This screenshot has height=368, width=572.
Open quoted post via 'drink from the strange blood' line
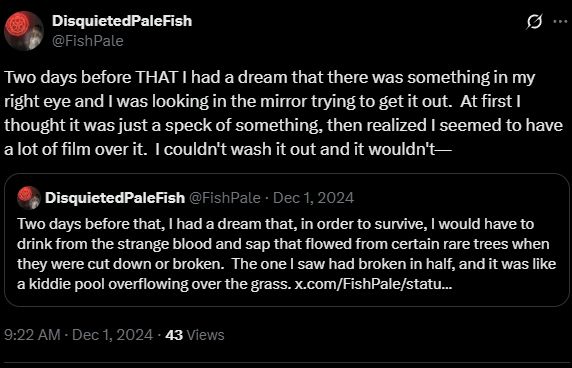point(283,244)
